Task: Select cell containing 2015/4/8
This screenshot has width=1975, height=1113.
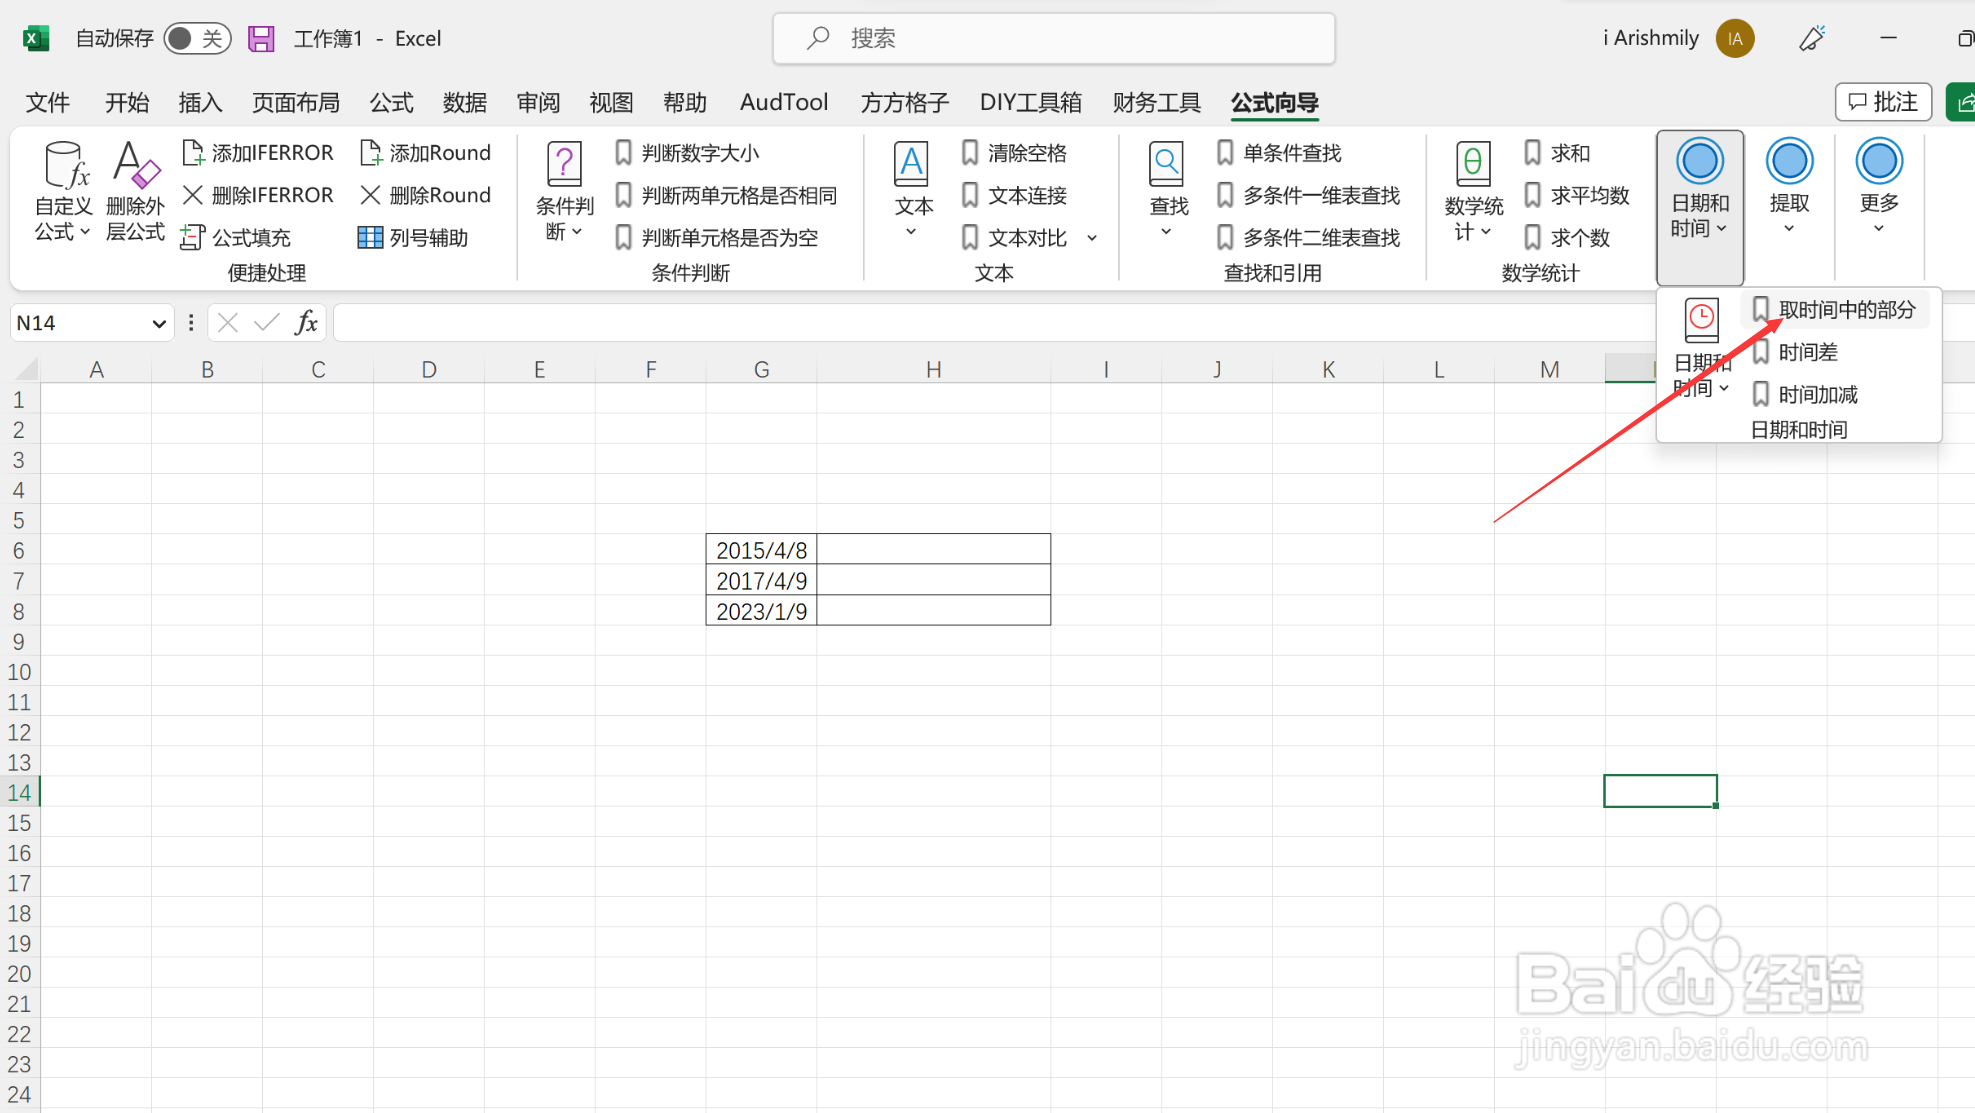Action: [x=761, y=550]
